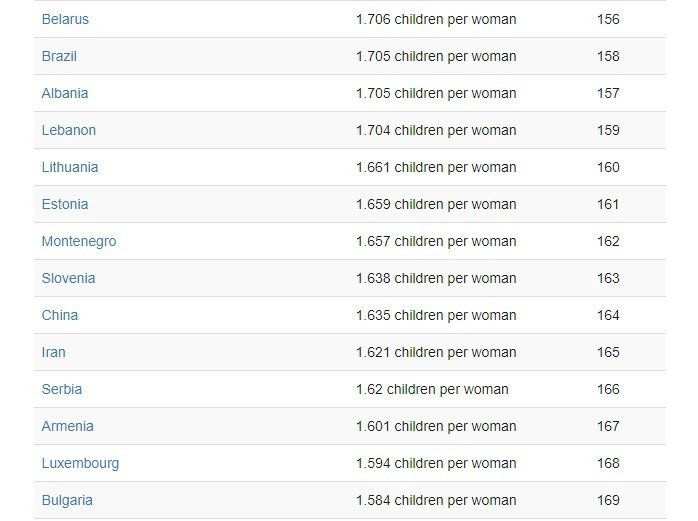
Task: Click the Albania link
Action: pos(65,93)
